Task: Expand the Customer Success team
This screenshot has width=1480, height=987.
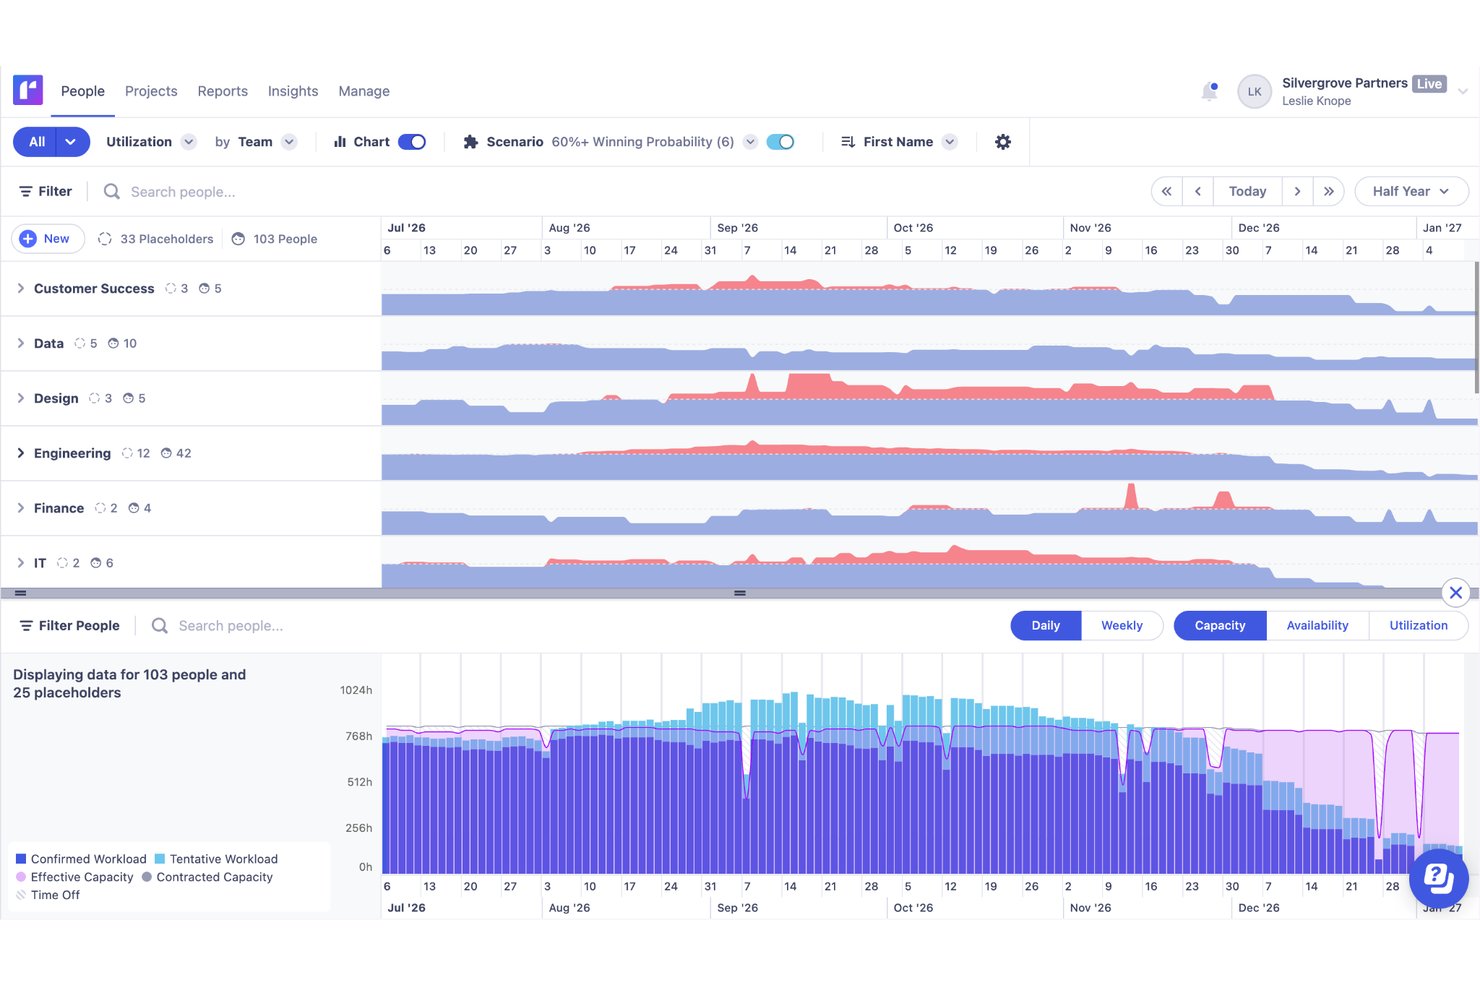Action: pyautogui.click(x=20, y=288)
